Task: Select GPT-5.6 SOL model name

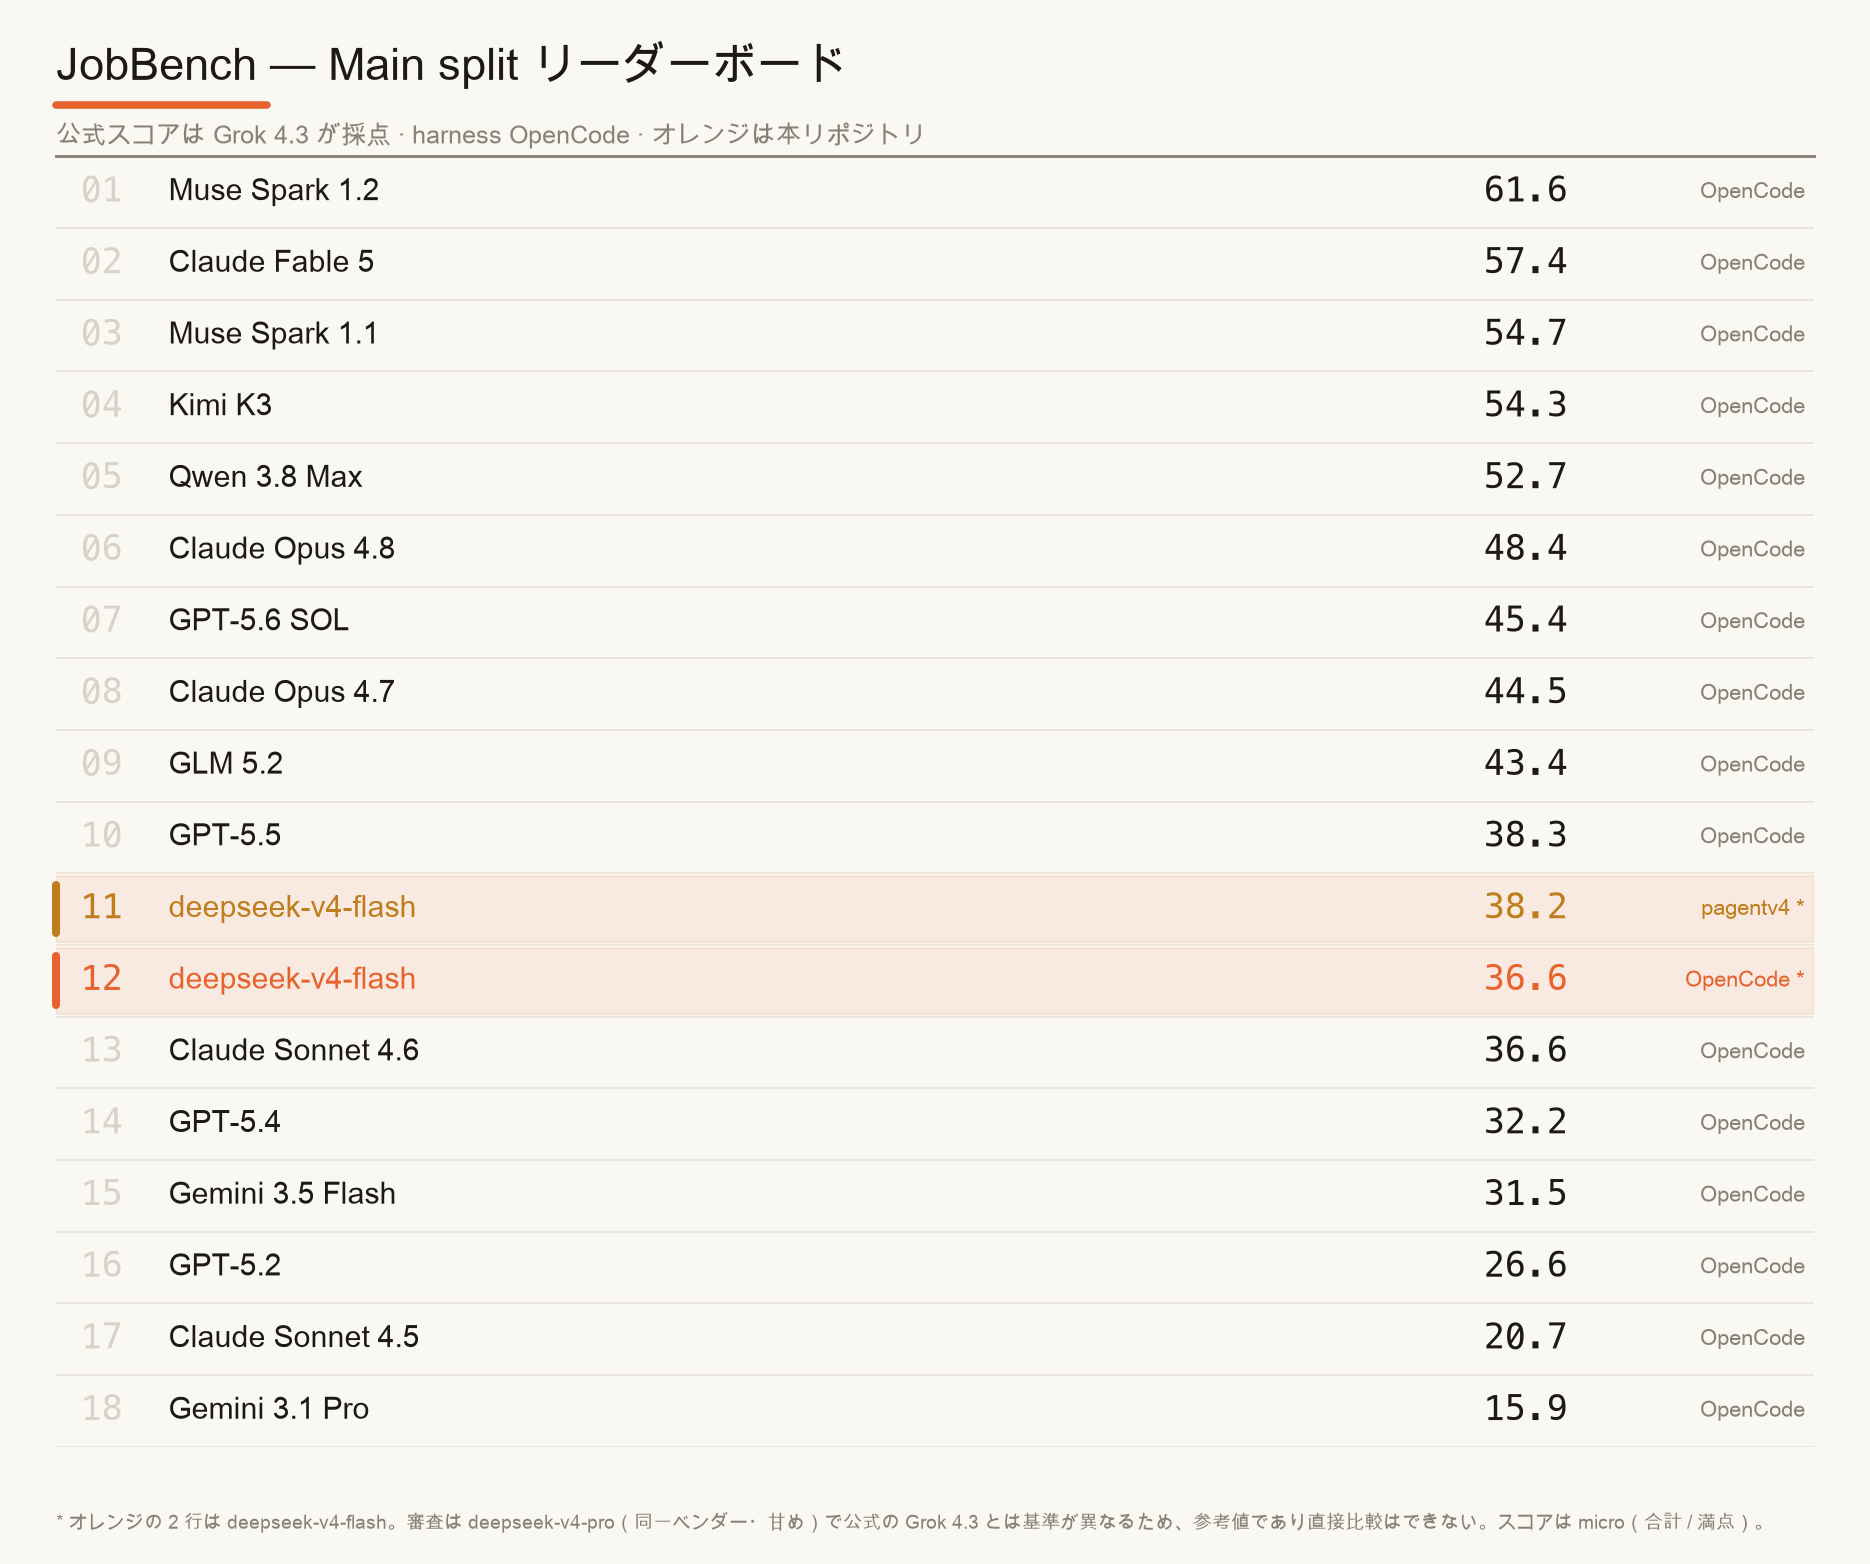Action: point(259,620)
